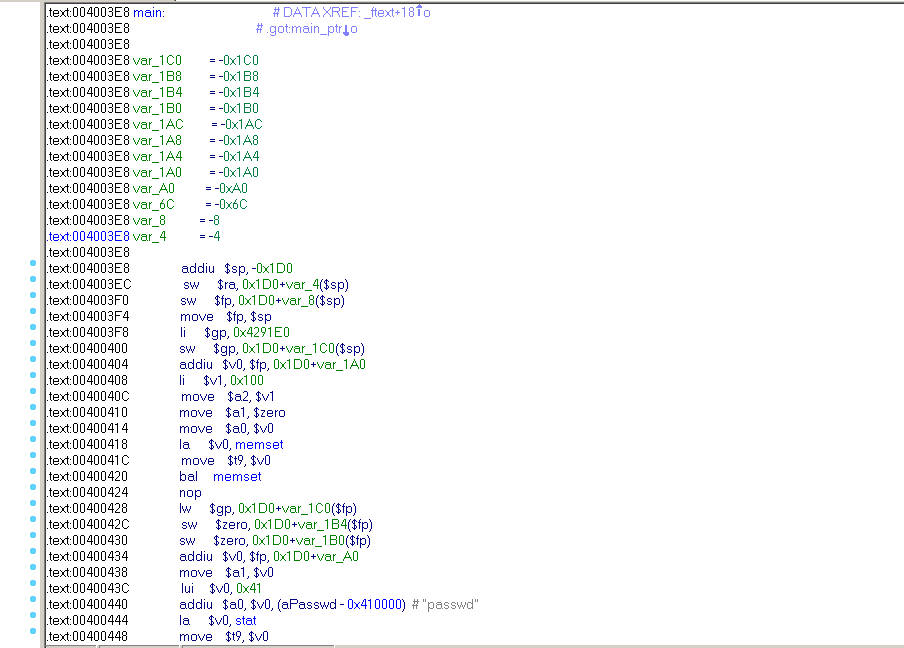Select the 0x4291E0 immediate value
The height and width of the screenshot is (648, 904).
262,332
